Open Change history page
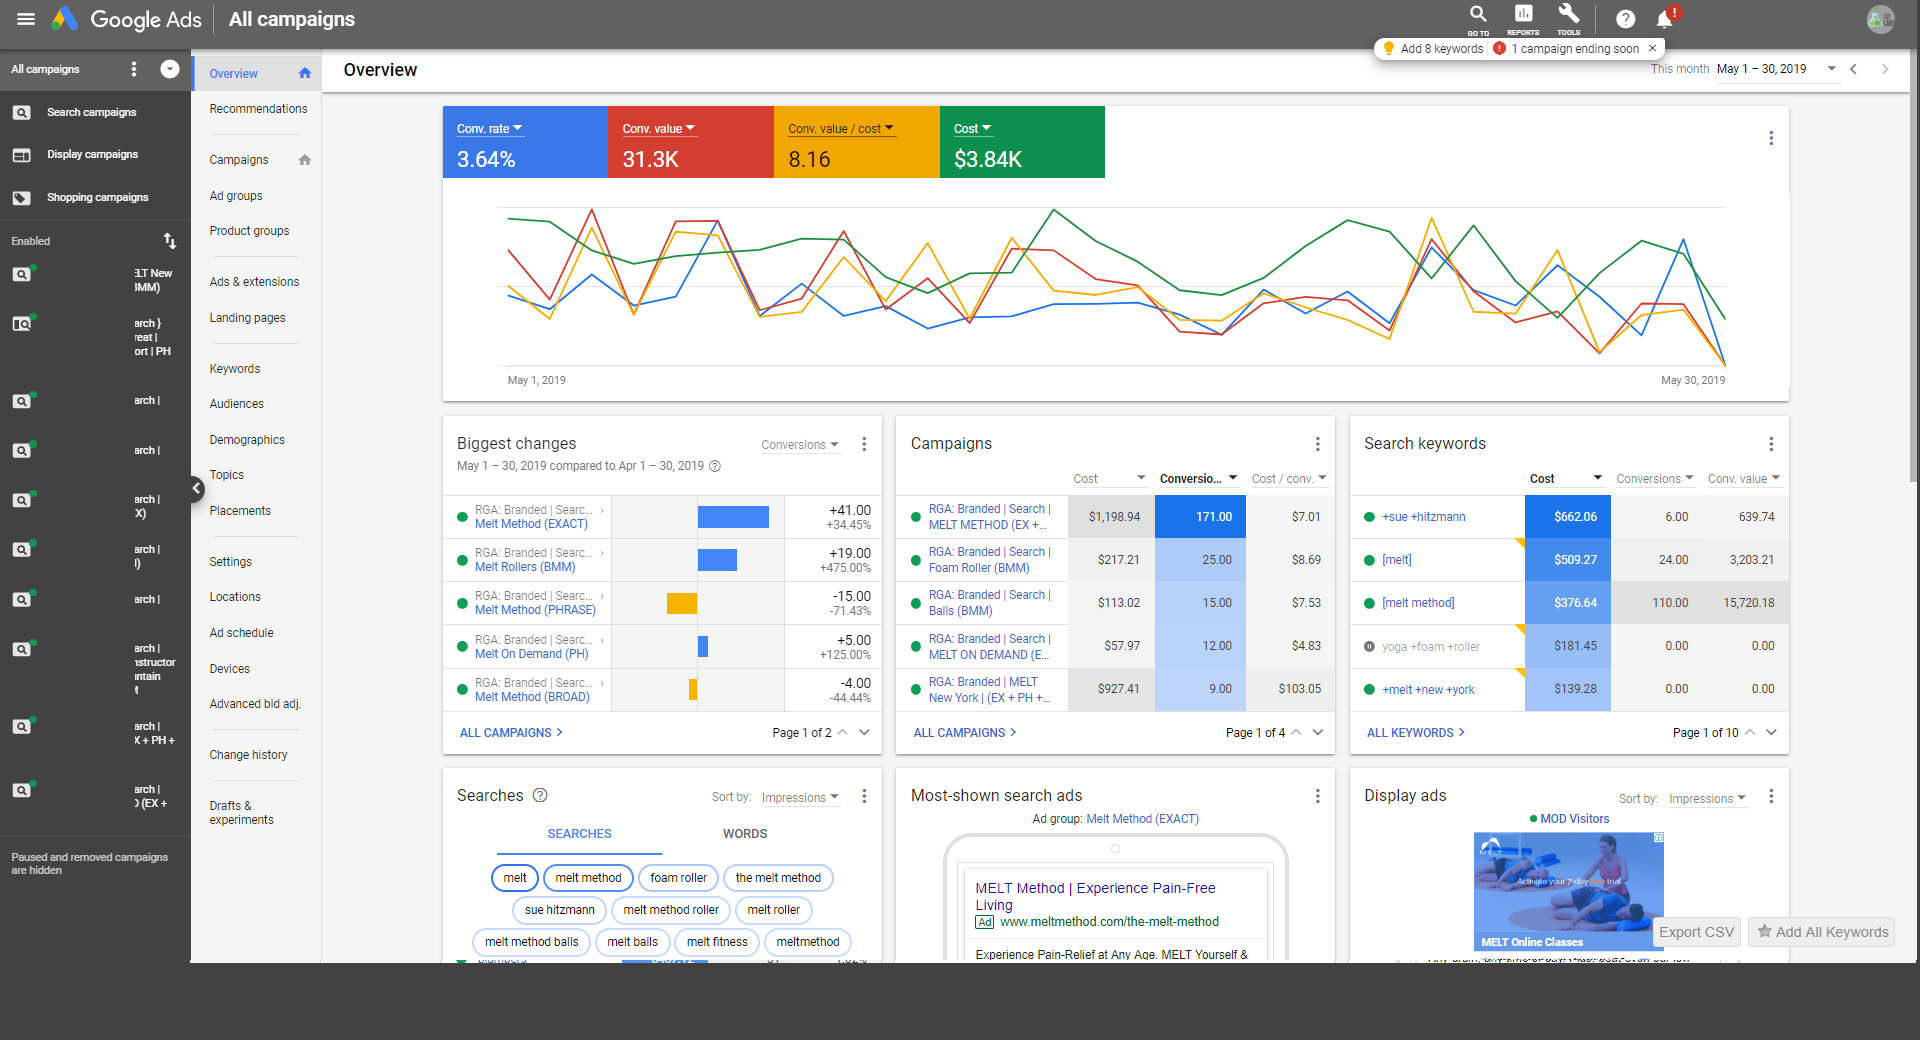The width and height of the screenshot is (1920, 1040). (x=248, y=755)
